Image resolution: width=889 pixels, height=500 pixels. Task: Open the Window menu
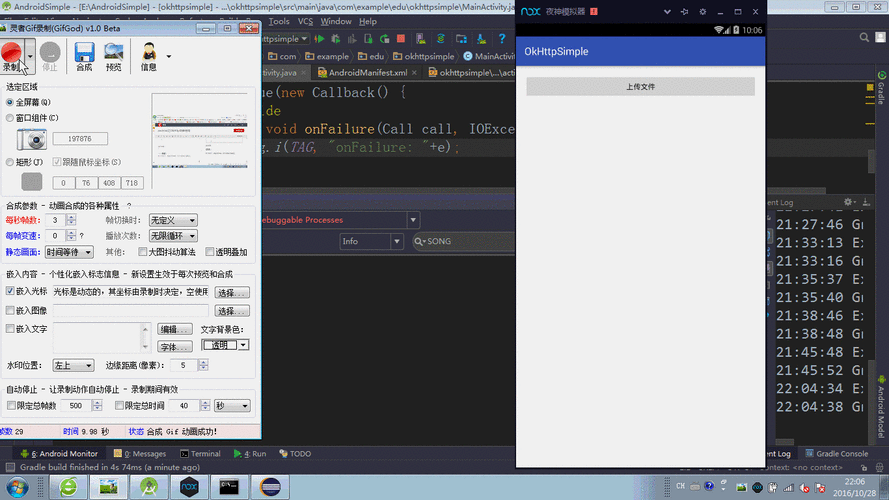point(336,22)
